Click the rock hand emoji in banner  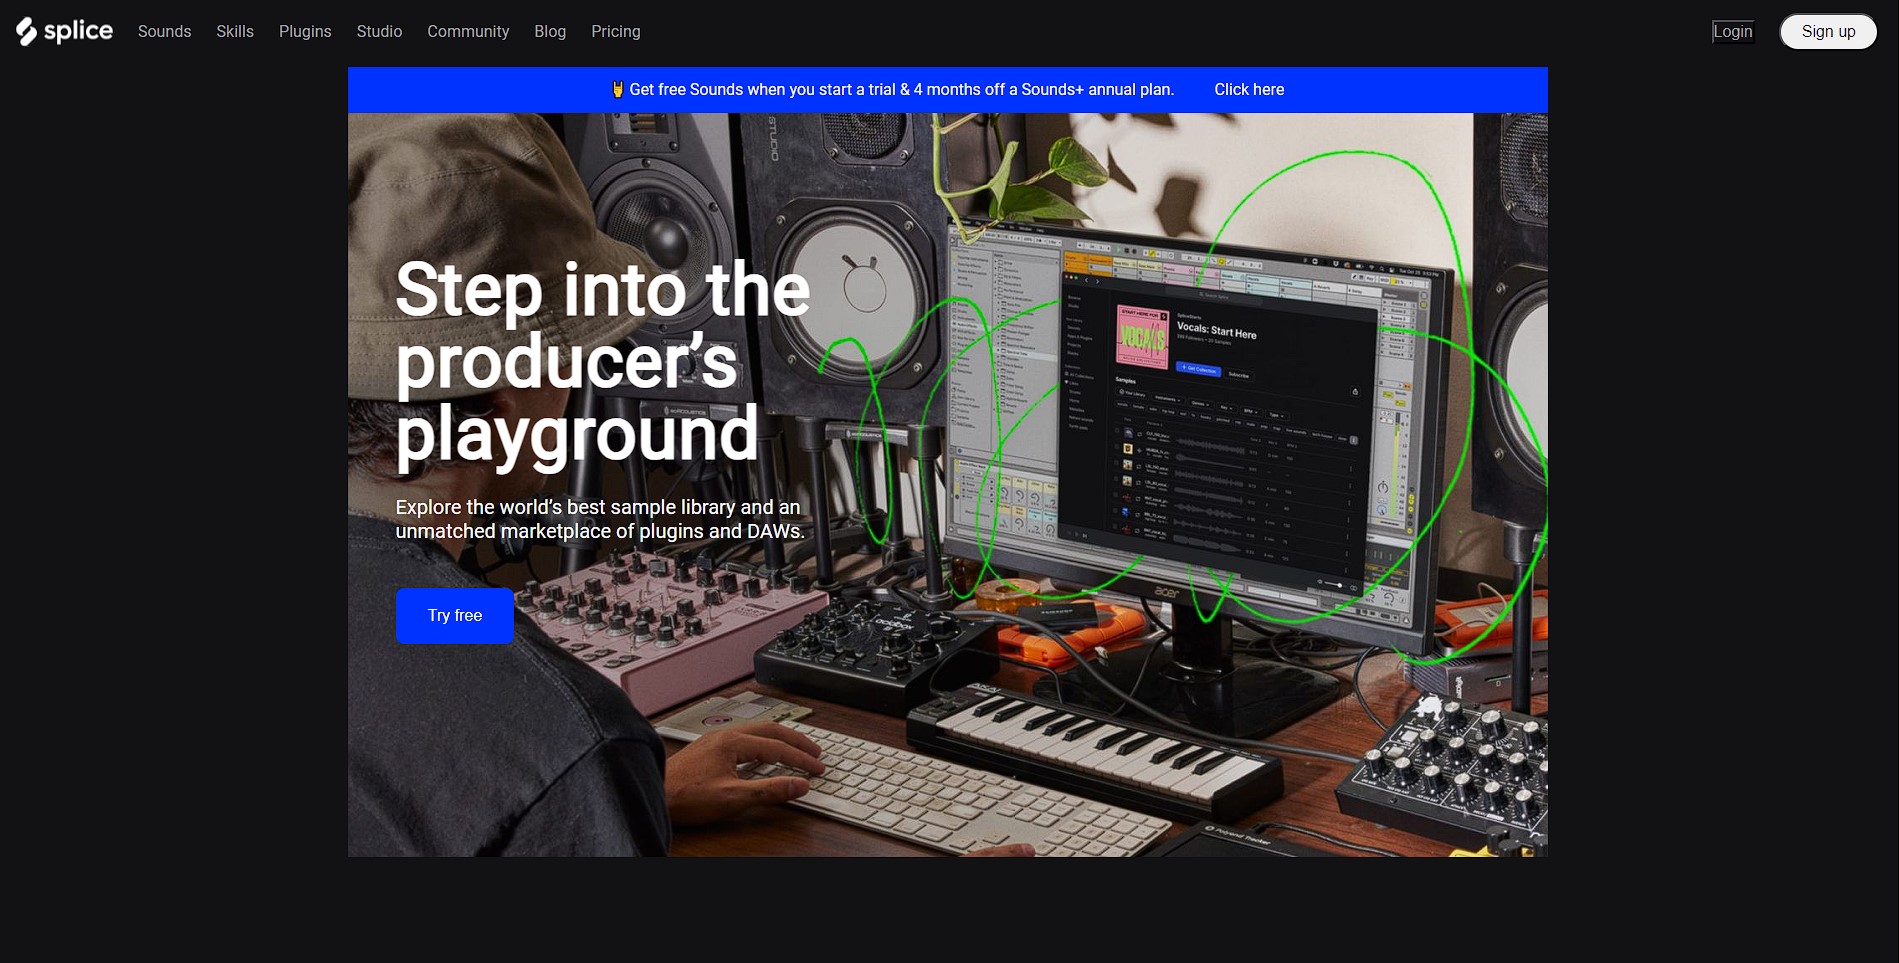pyautogui.click(x=618, y=89)
